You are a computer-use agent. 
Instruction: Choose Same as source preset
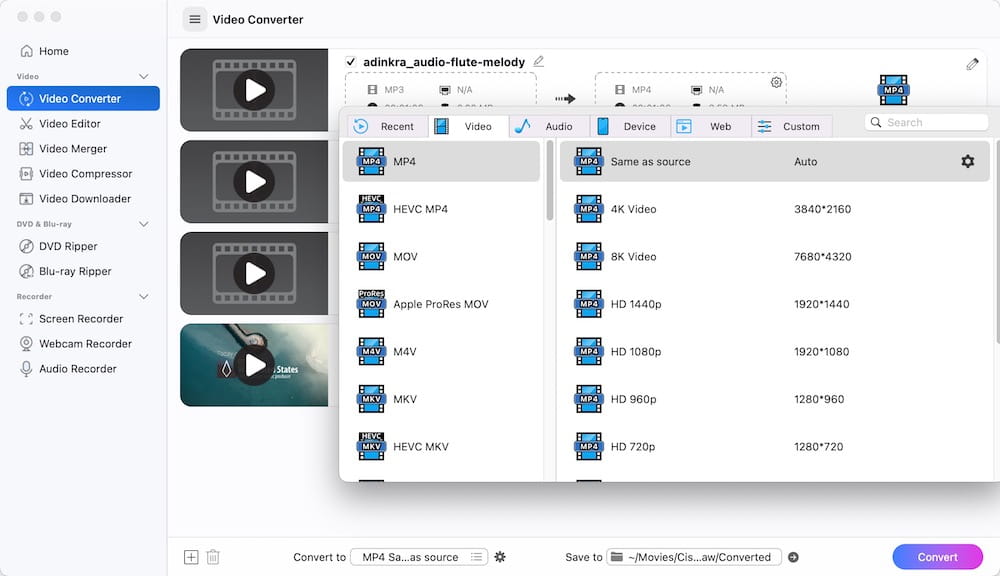(774, 161)
